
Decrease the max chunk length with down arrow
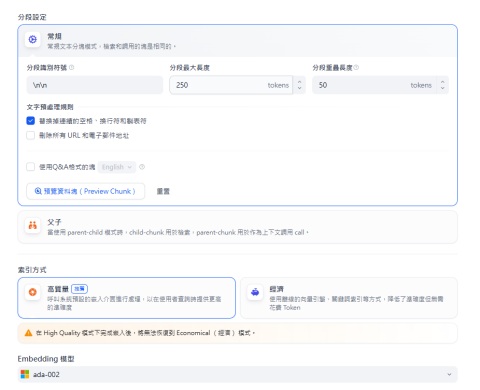click(299, 88)
